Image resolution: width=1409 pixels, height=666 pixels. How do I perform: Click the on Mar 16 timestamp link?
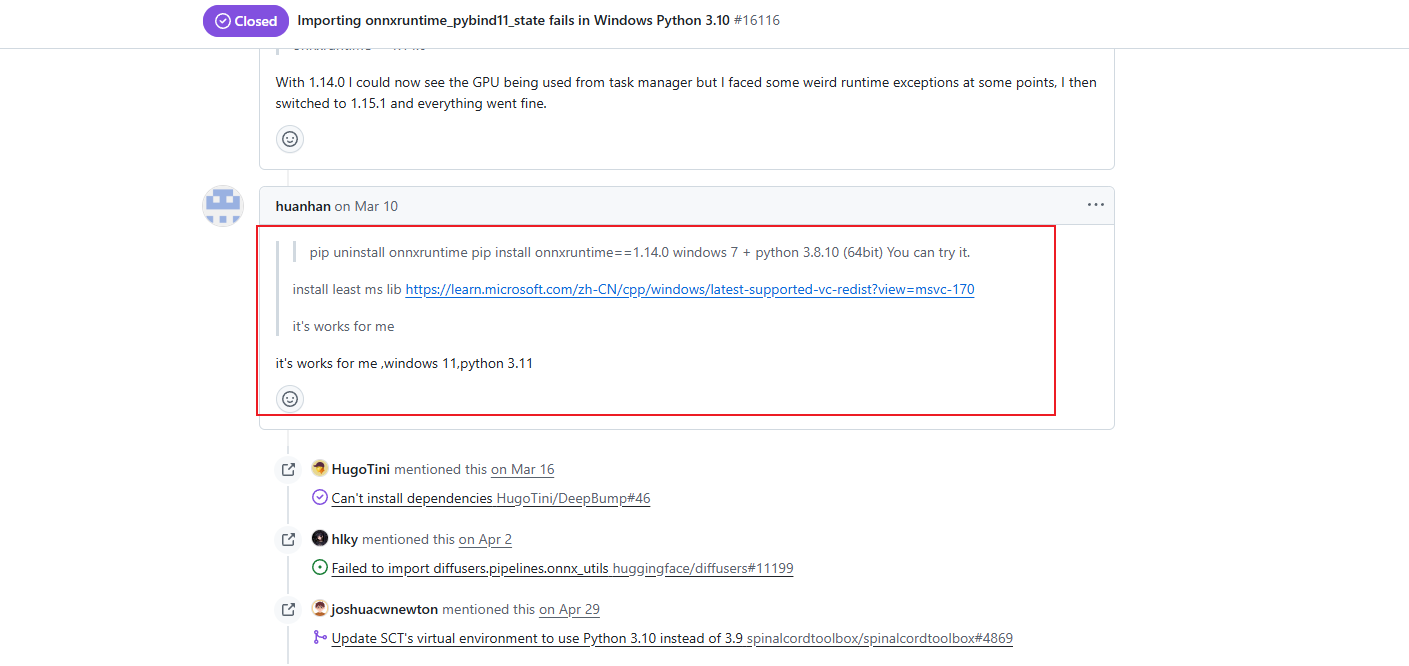coord(522,468)
